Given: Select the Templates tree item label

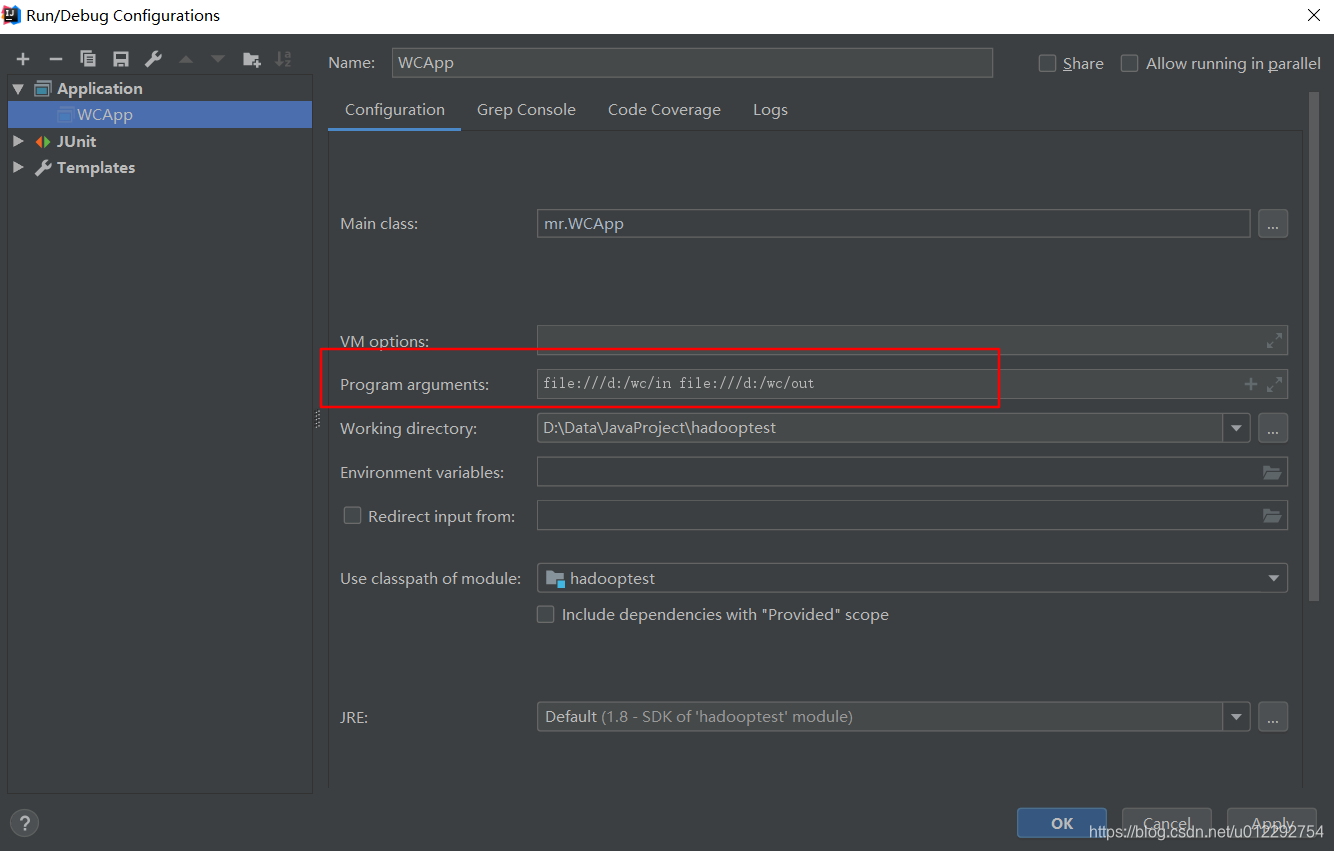Looking at the screenshot, I should [96, 168].
